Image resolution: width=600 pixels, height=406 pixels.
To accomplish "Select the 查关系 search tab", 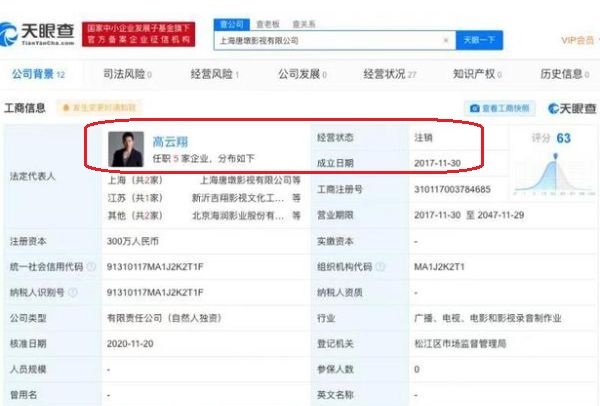I will click(304, 24).
